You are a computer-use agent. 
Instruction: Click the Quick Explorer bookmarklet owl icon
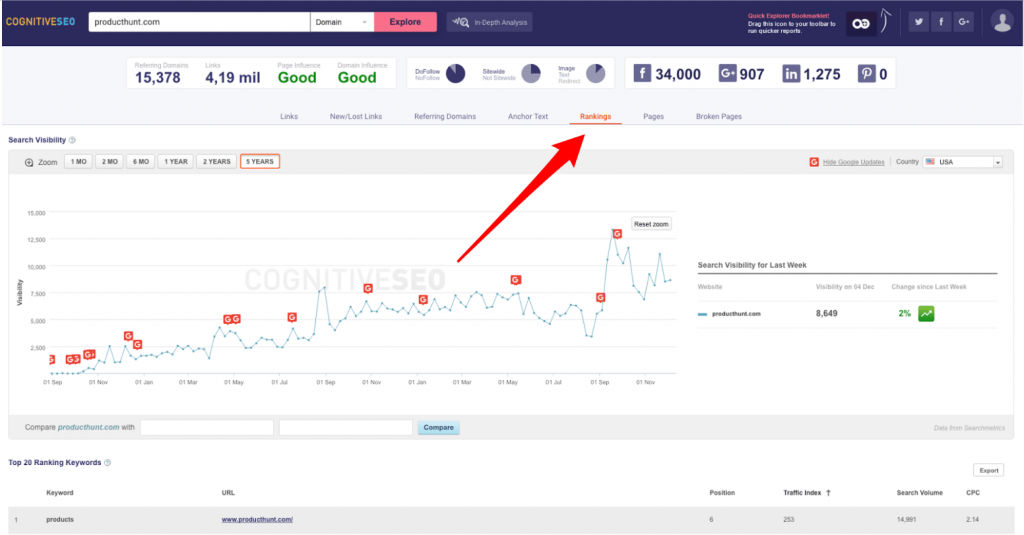click(x=860, y=23)
